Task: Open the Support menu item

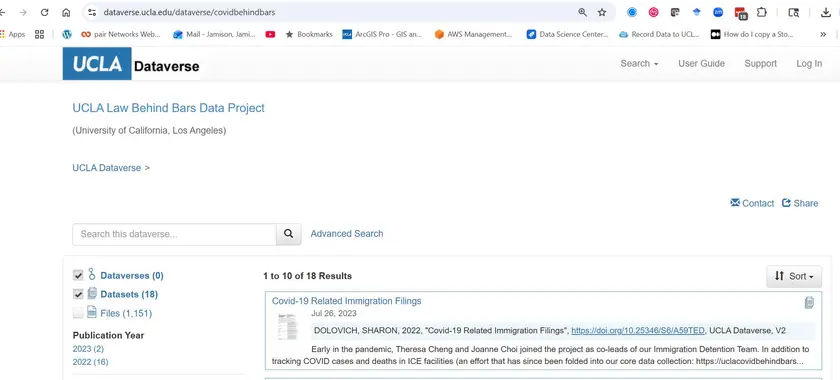Action: [x=760, y=63]
